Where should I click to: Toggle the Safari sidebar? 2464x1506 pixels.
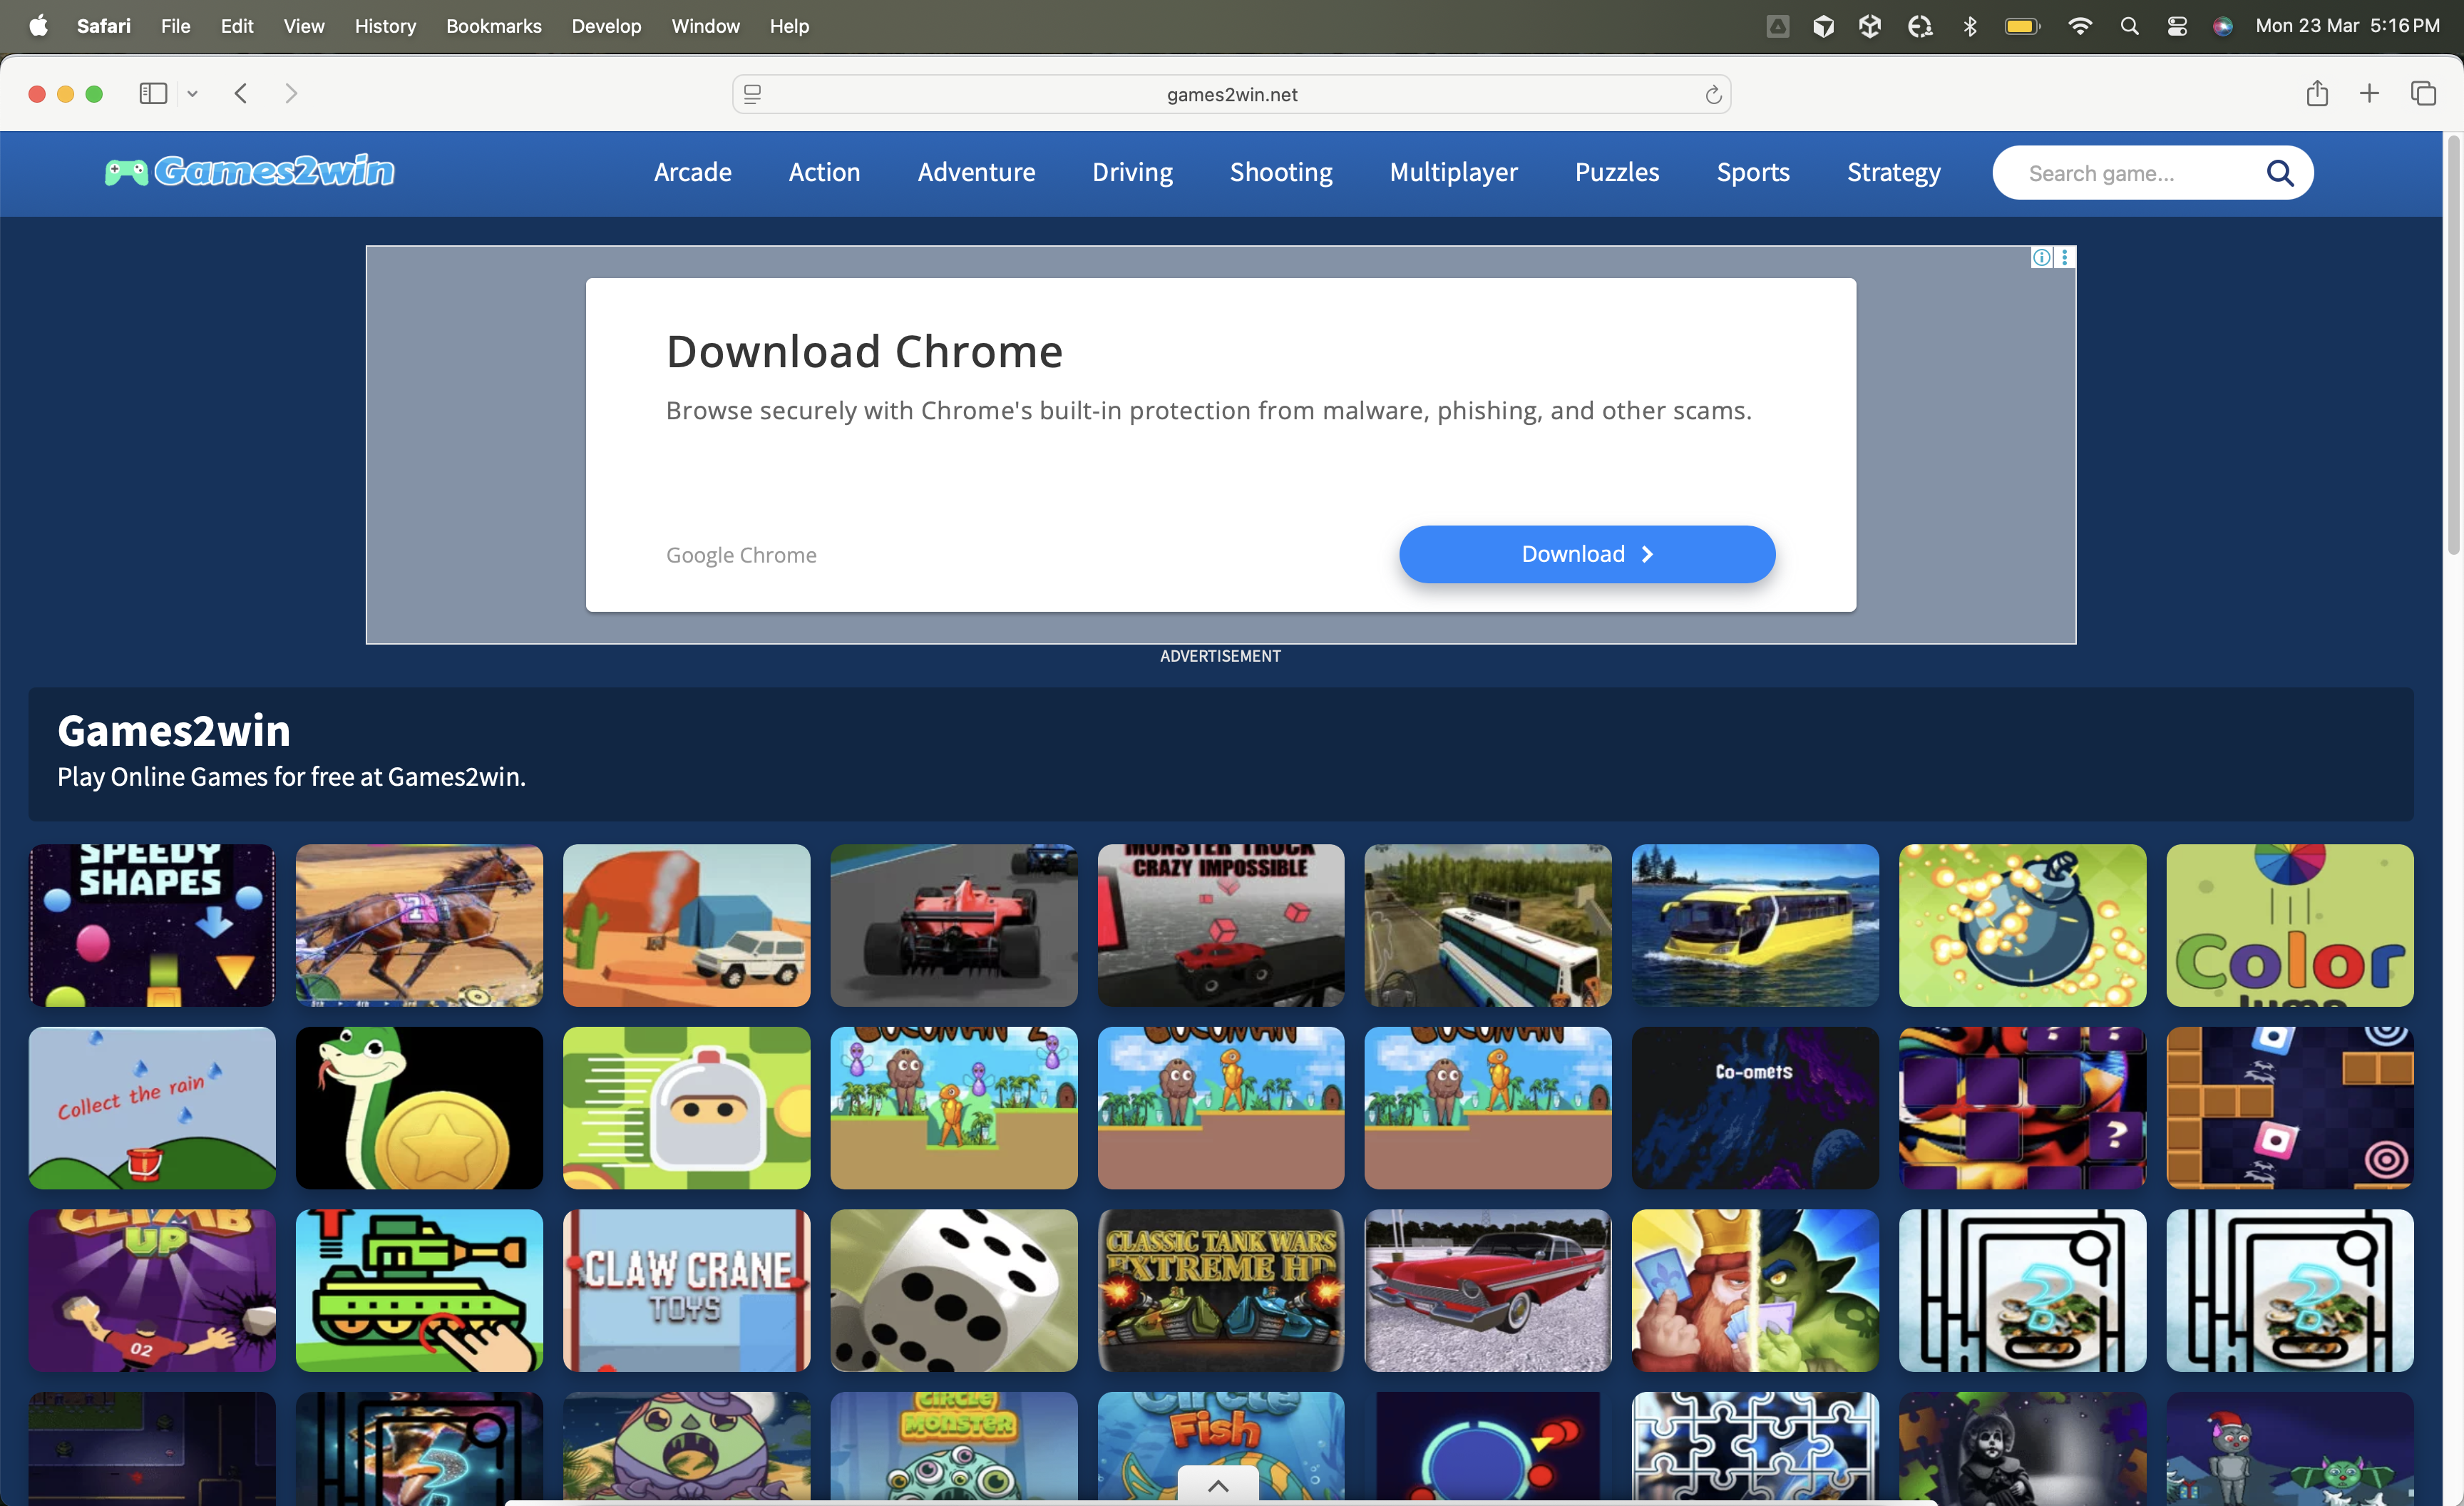(x=152, y=94)
